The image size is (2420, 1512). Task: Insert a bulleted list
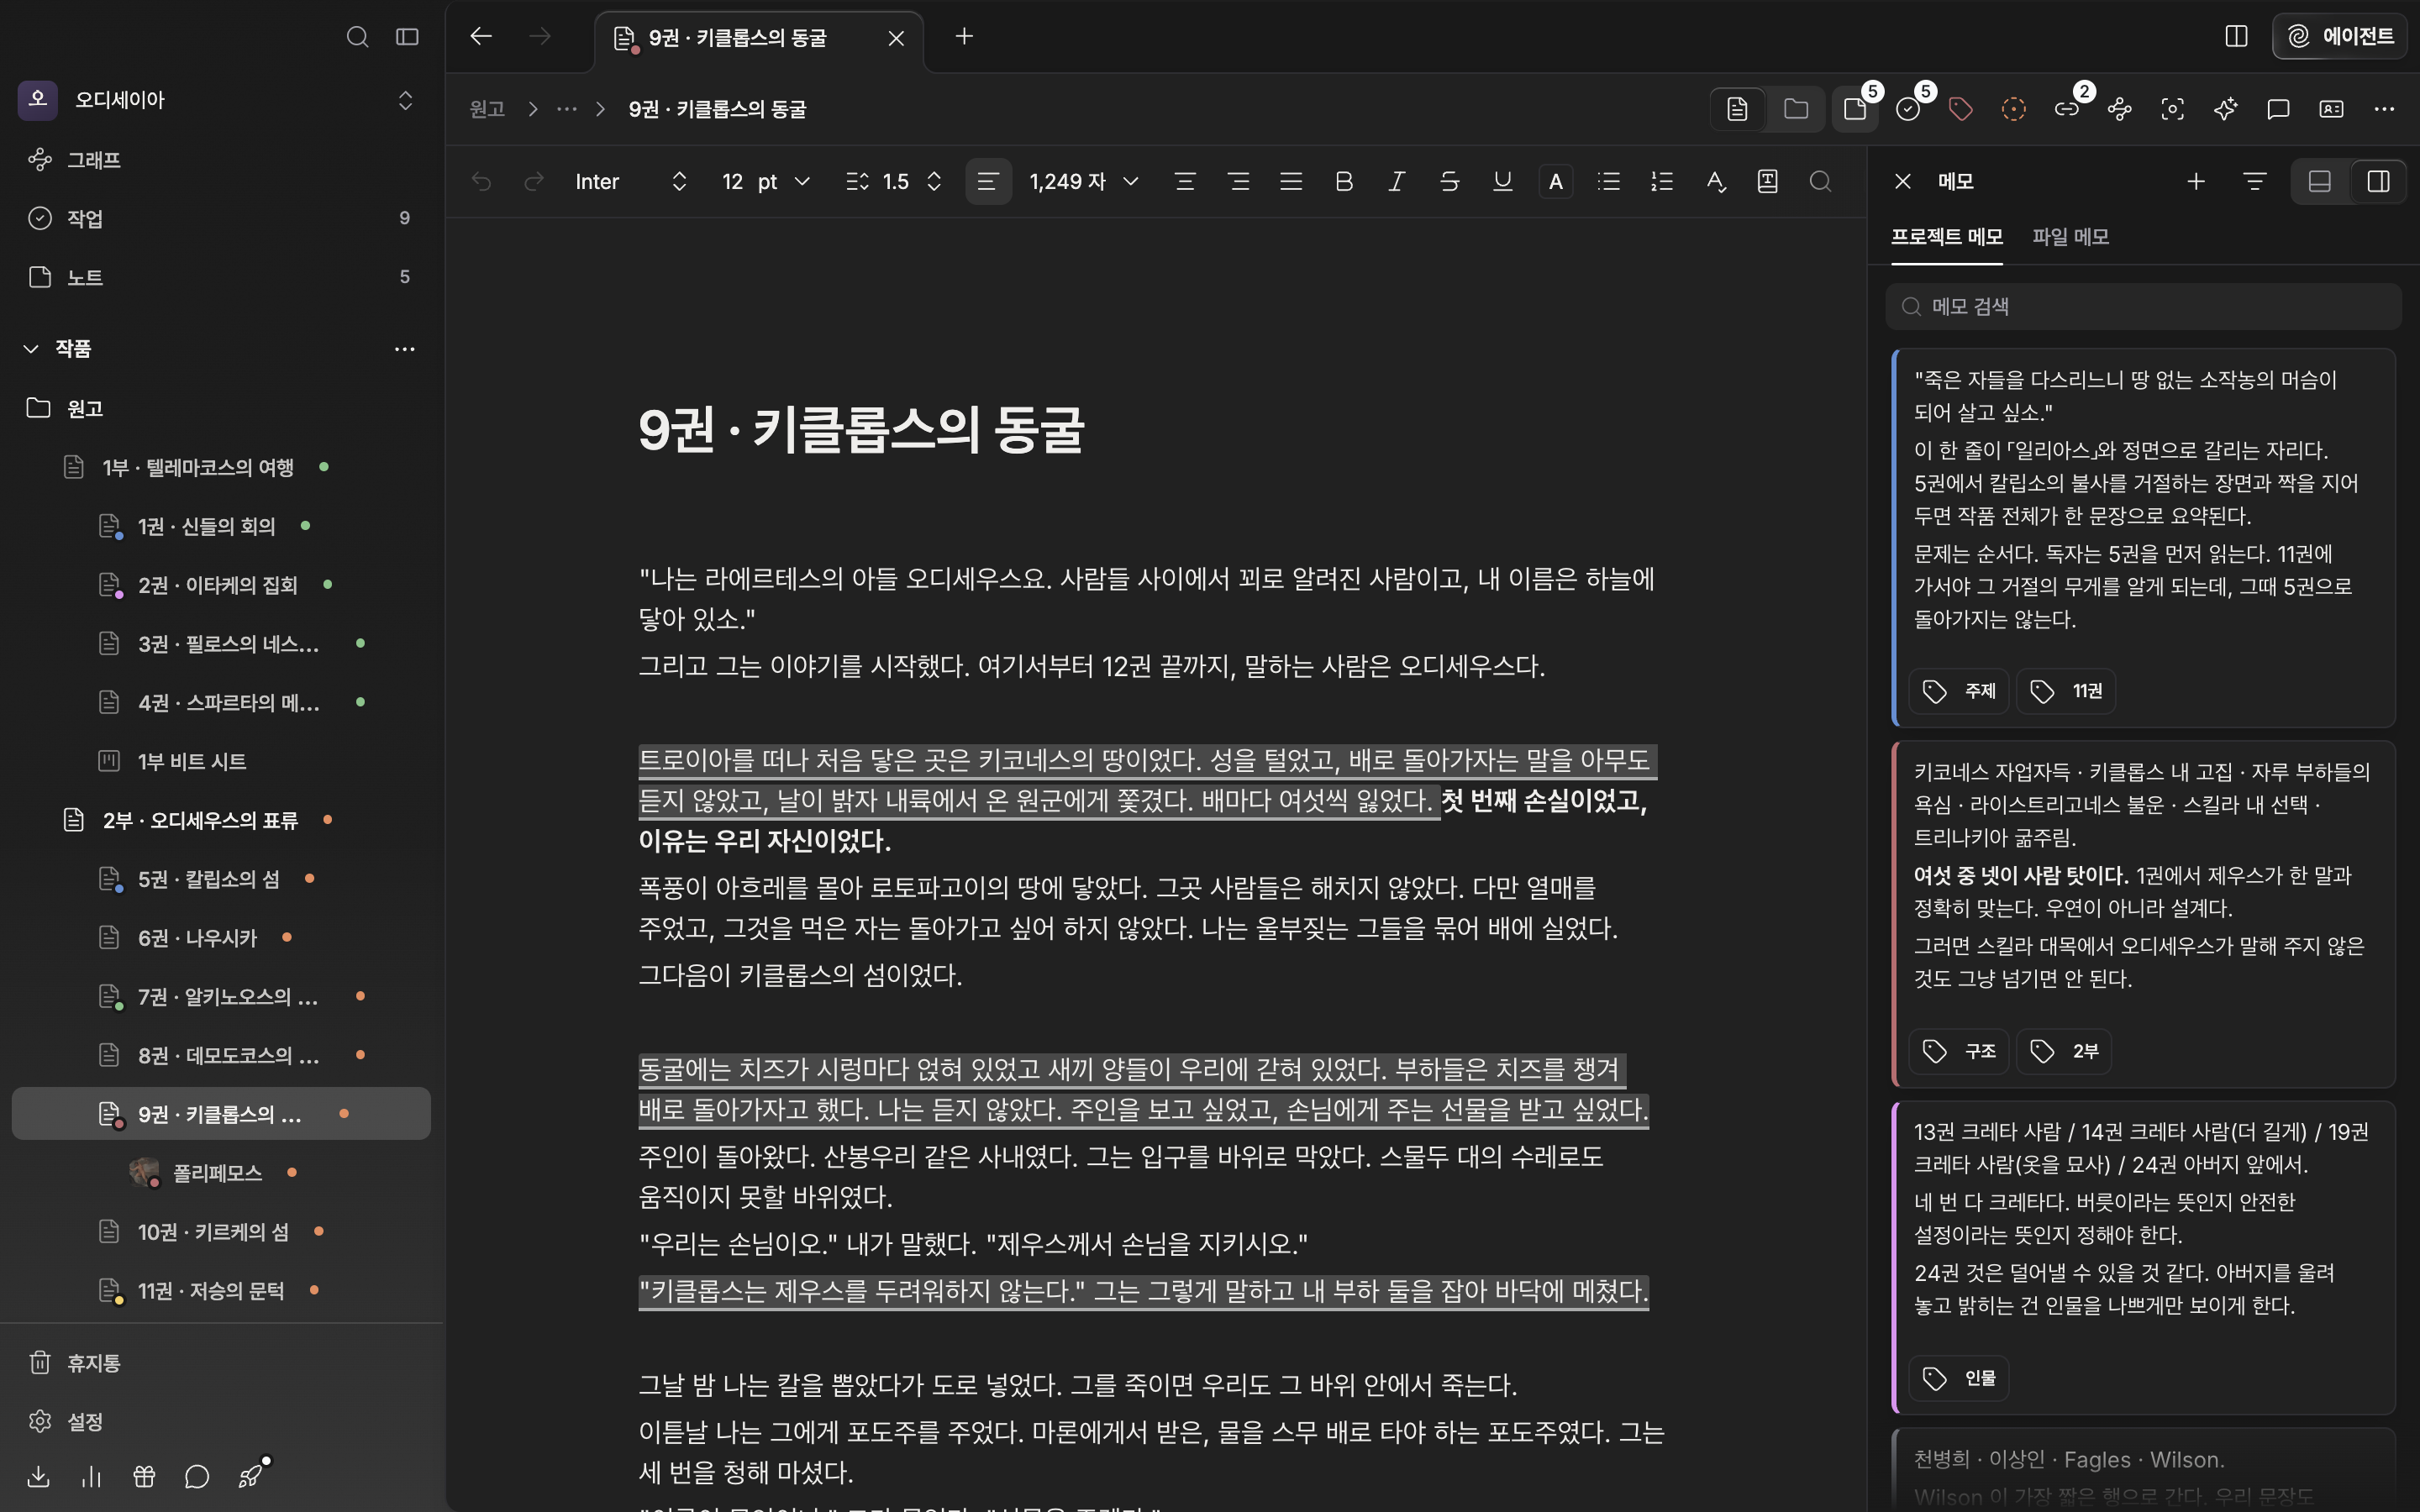coord(1608,181)
